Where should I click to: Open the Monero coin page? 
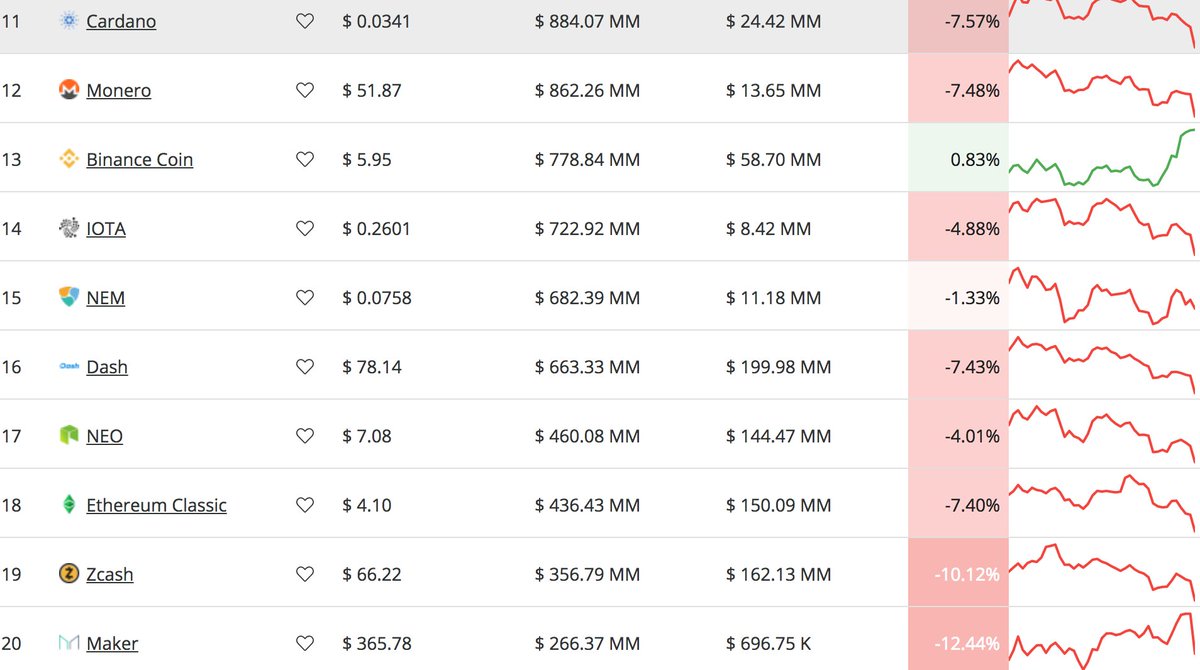tap(118, 89)
